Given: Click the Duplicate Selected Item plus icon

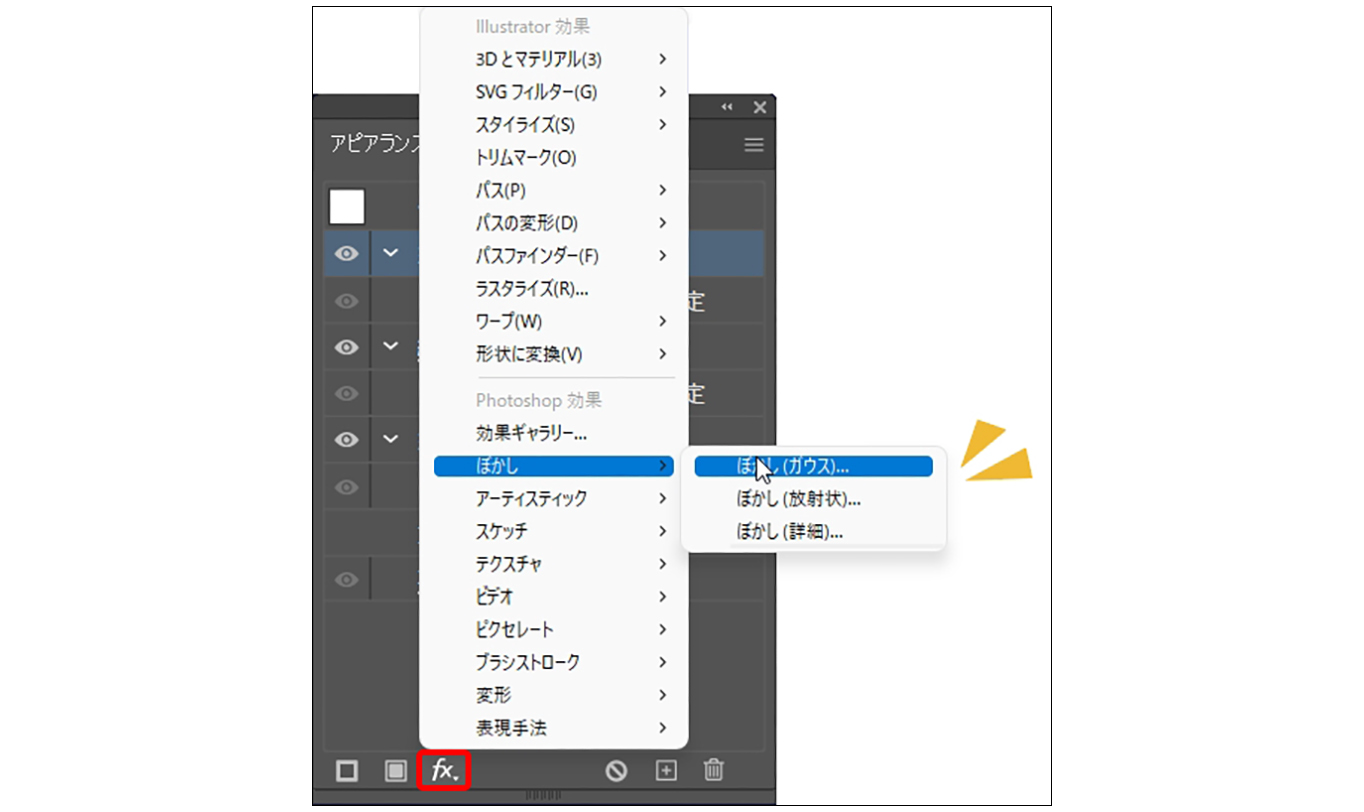Looking at the screenshot, I should click(666, 770).
